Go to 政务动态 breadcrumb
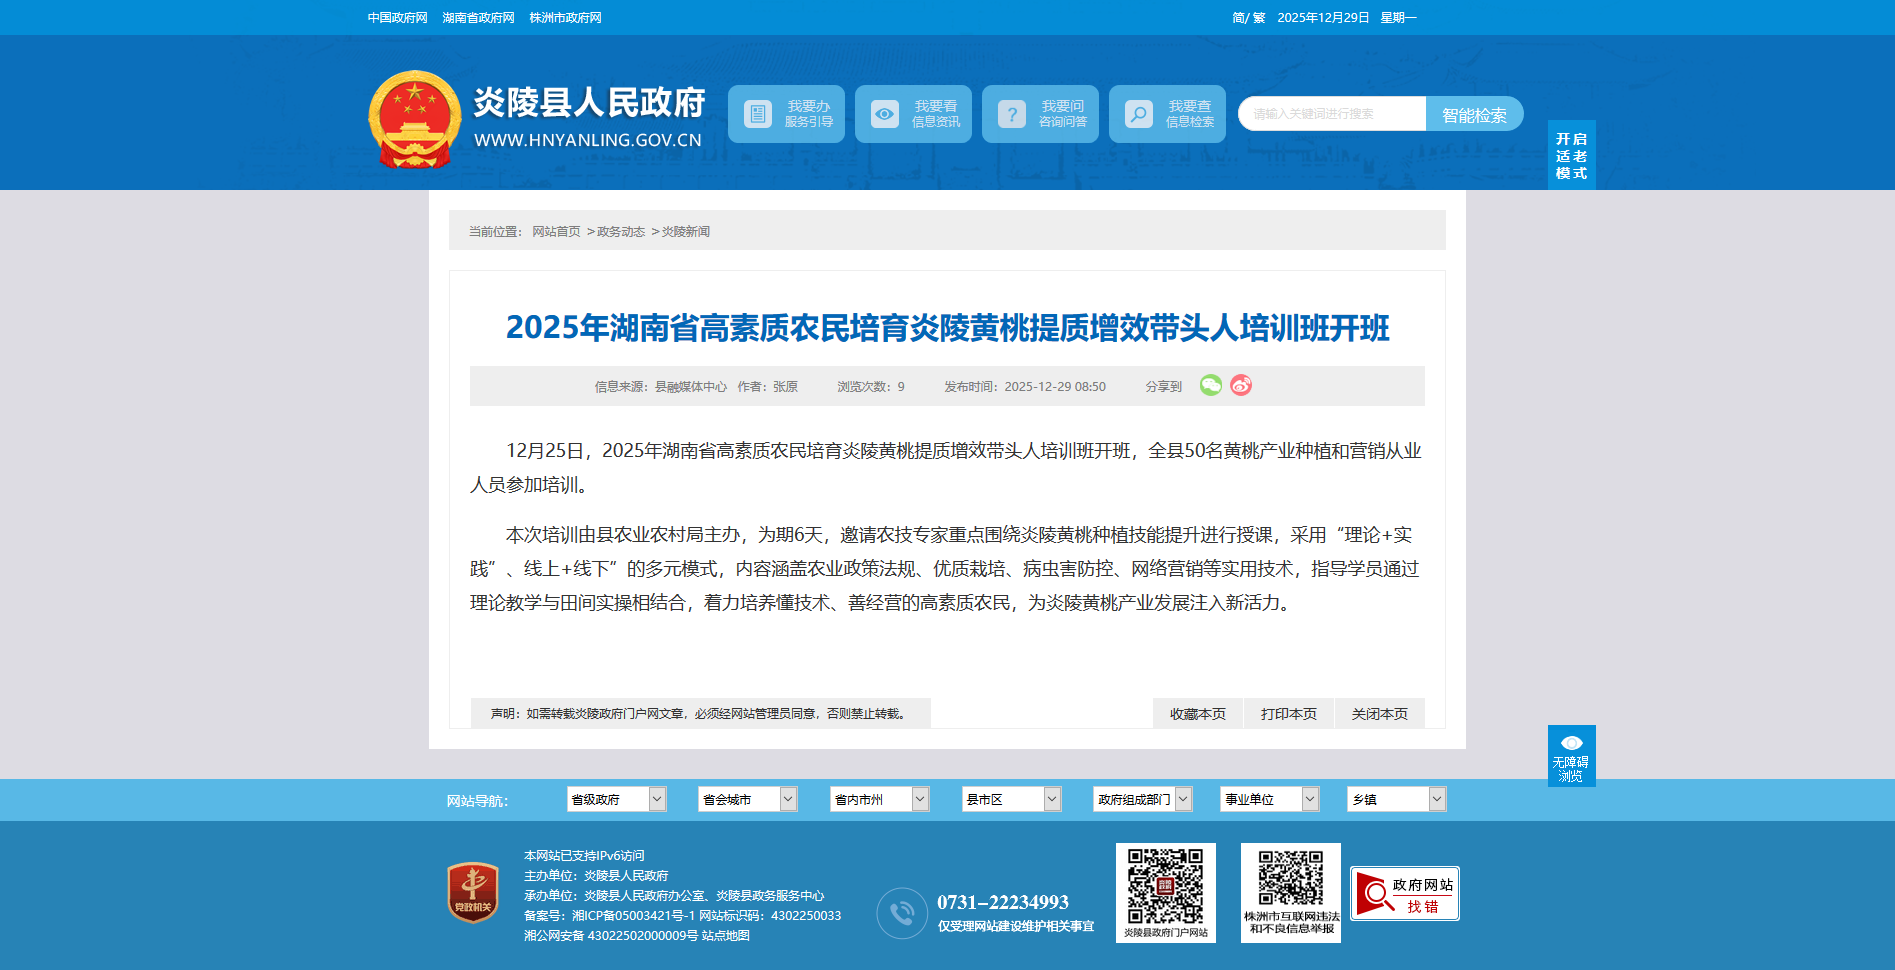Viewport: 1895px width, 970px height. pos(620,232)
